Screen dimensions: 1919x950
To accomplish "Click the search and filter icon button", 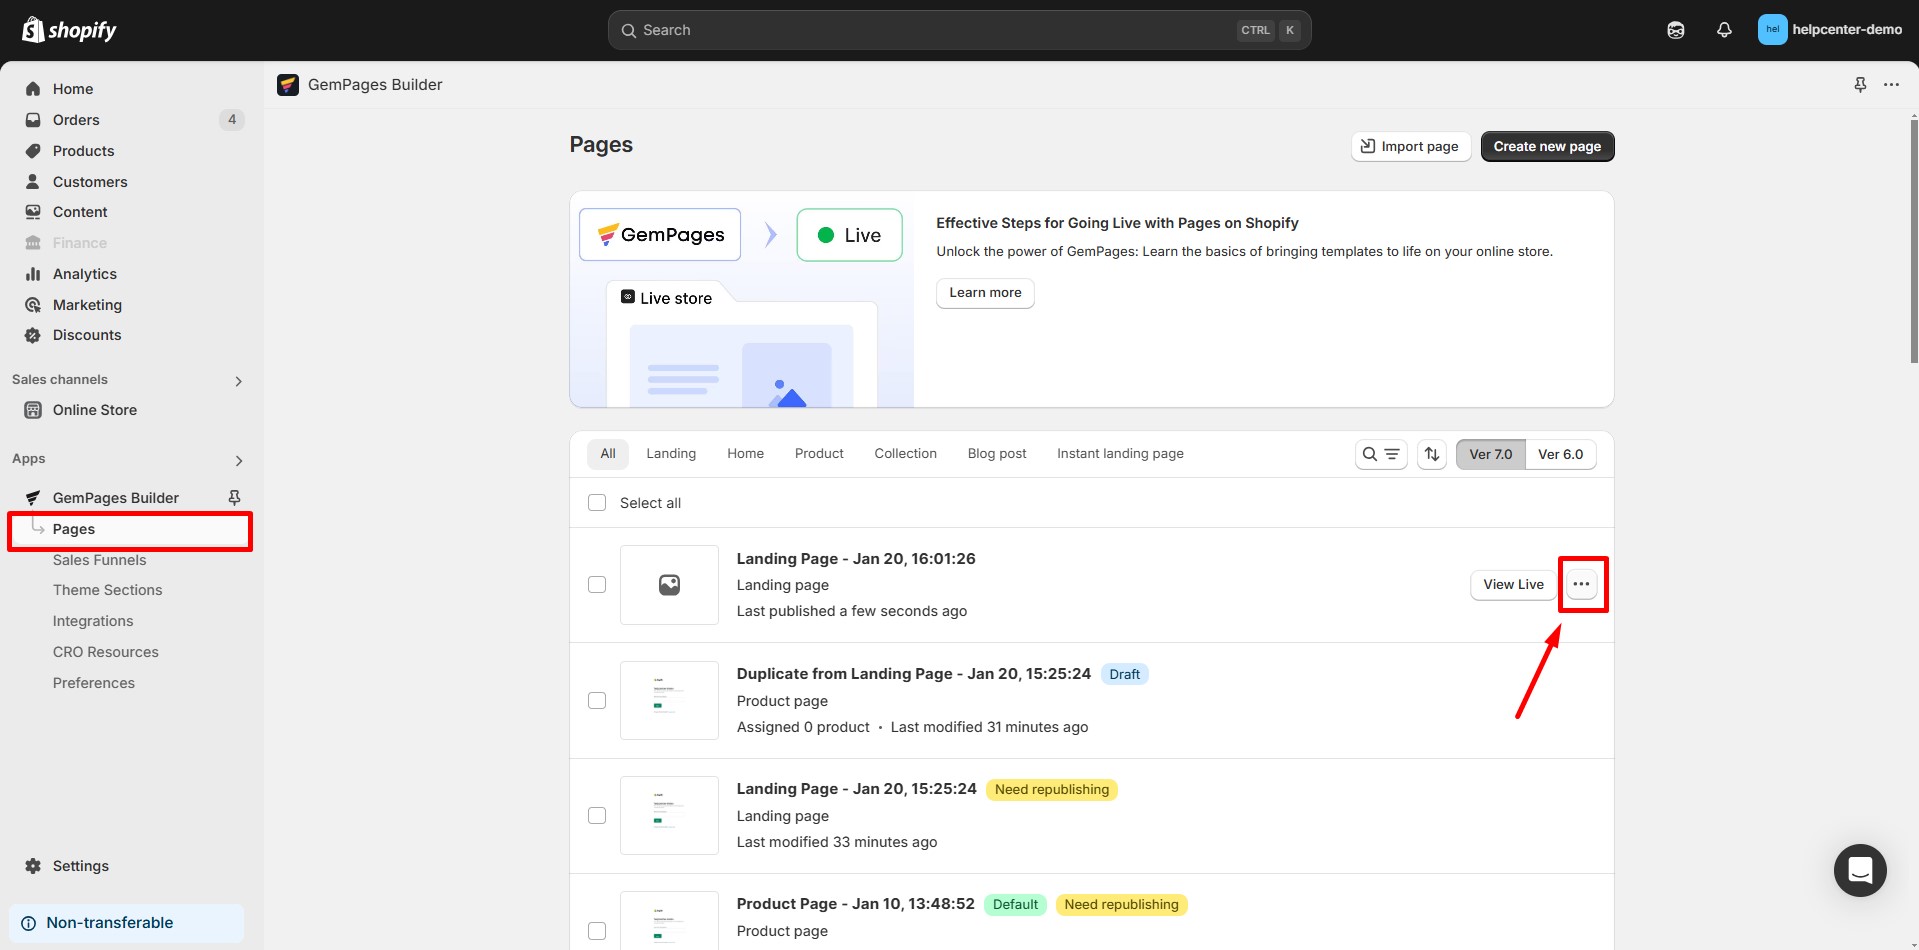I will coord(1381,454).
